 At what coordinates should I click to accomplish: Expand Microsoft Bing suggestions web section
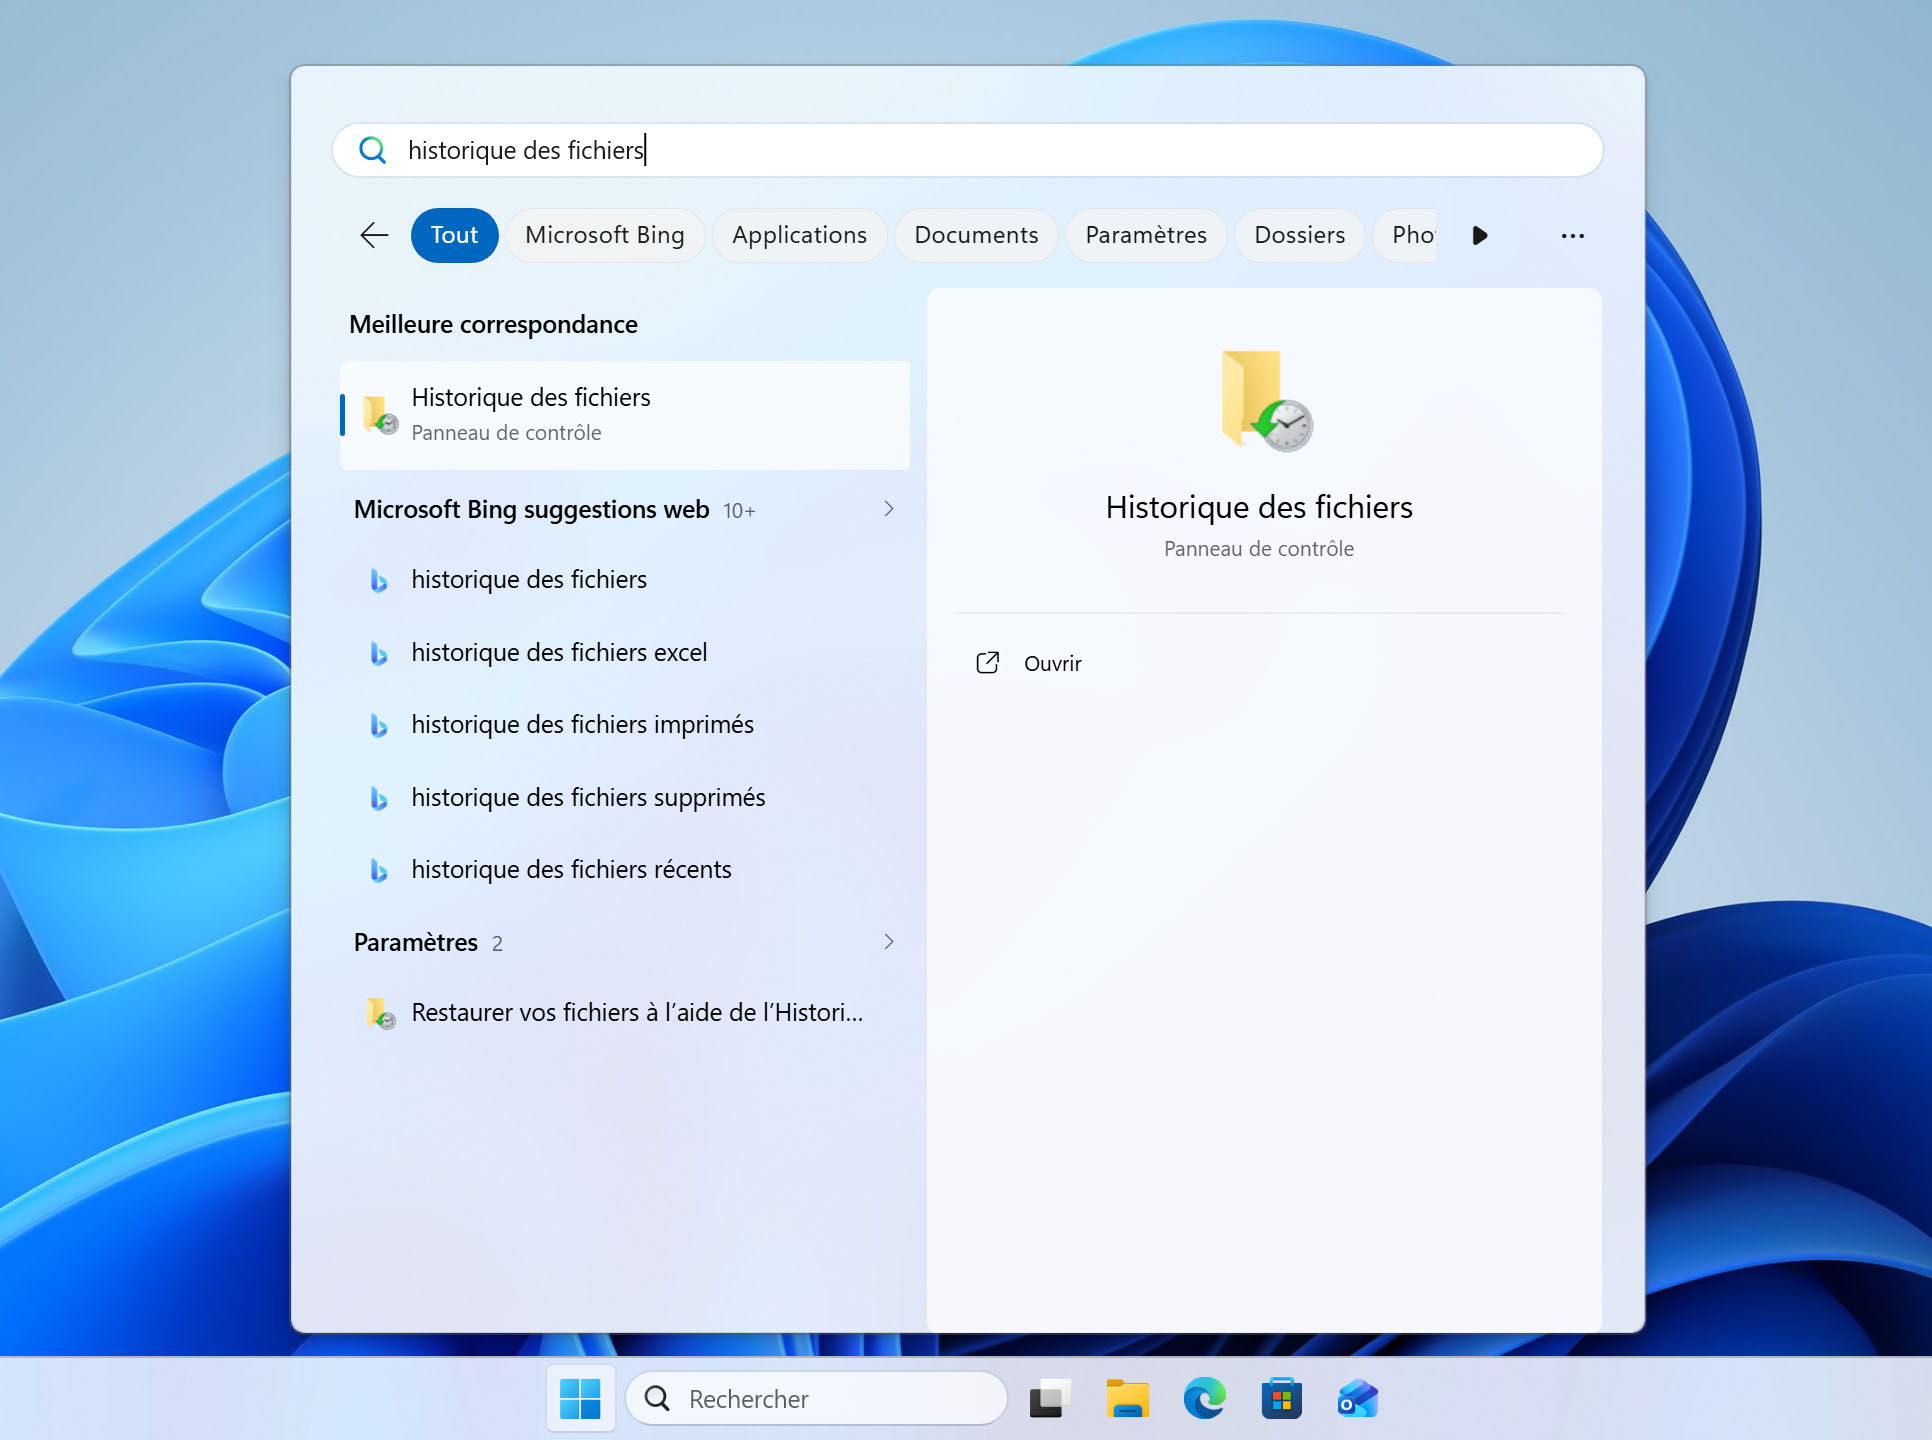pos(888,509)
